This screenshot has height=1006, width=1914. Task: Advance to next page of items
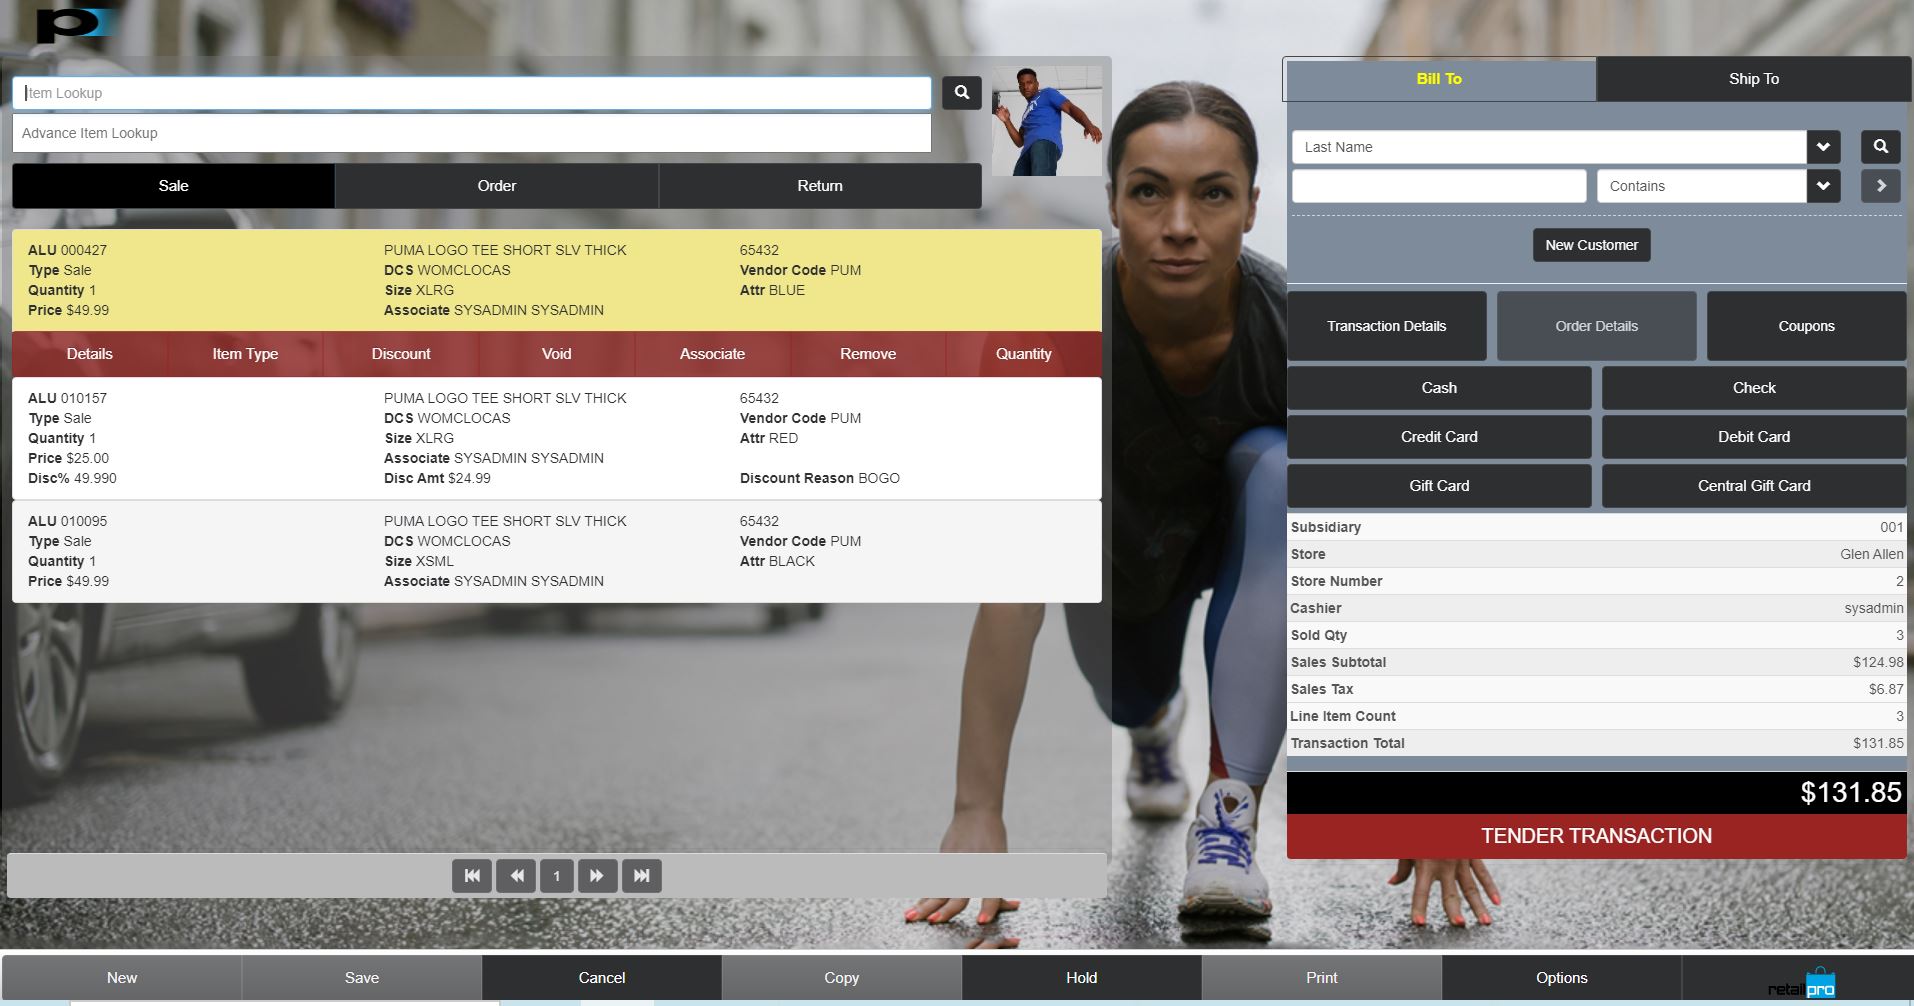coord(598,875)
